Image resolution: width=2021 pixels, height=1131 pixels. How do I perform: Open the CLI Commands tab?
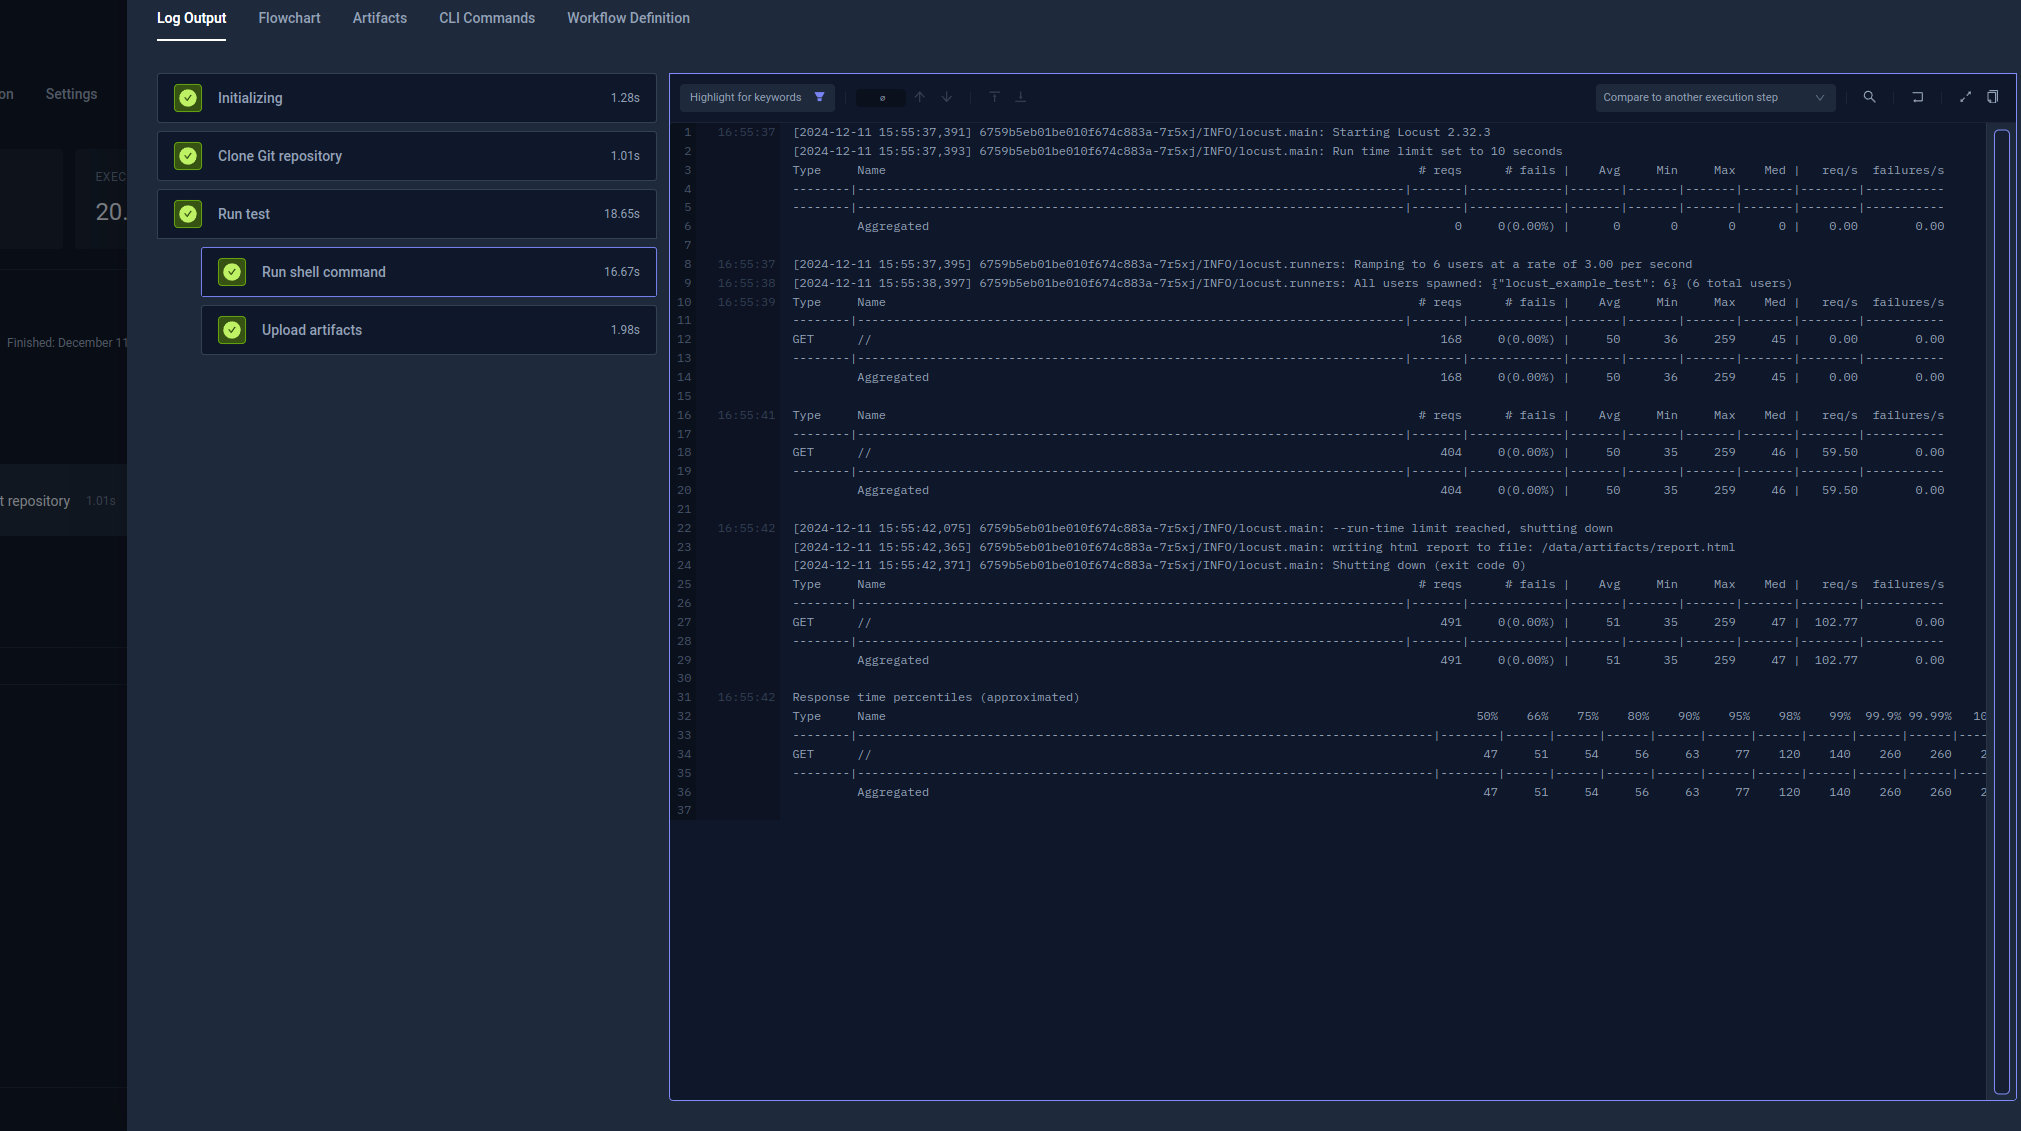(486, 18)
